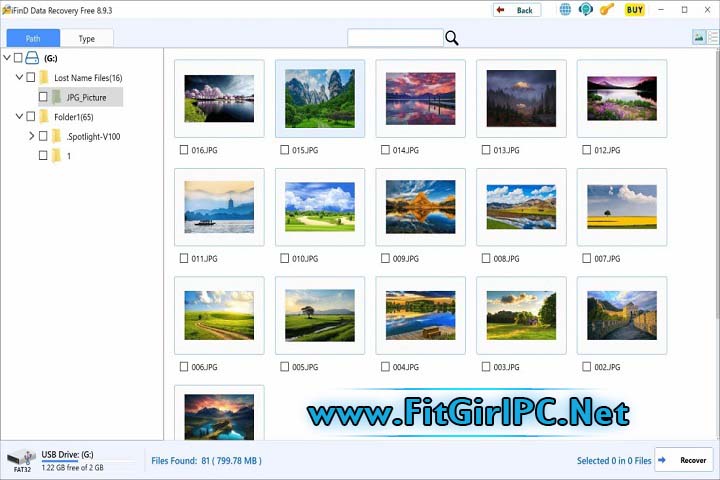Click the yellow BUY icon
Screen dimensions: 720x480
click(x=634, y=10)
